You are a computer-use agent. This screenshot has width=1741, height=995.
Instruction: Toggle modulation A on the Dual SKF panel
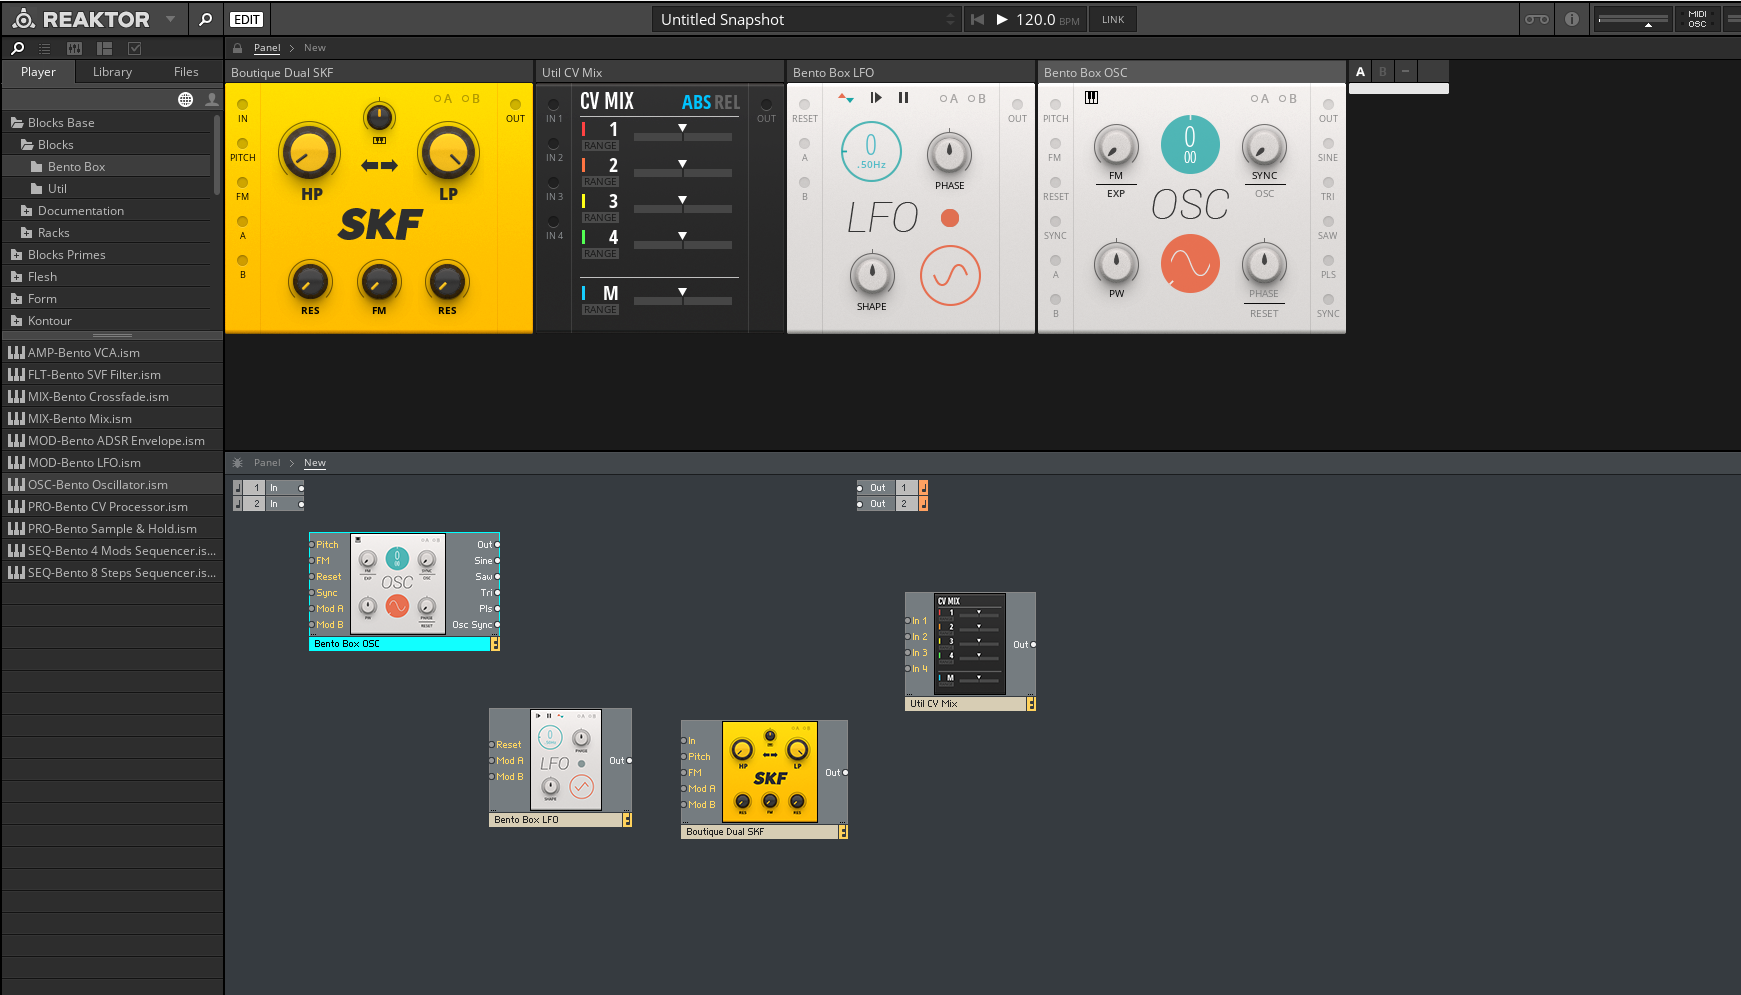[x=442, y=99]
